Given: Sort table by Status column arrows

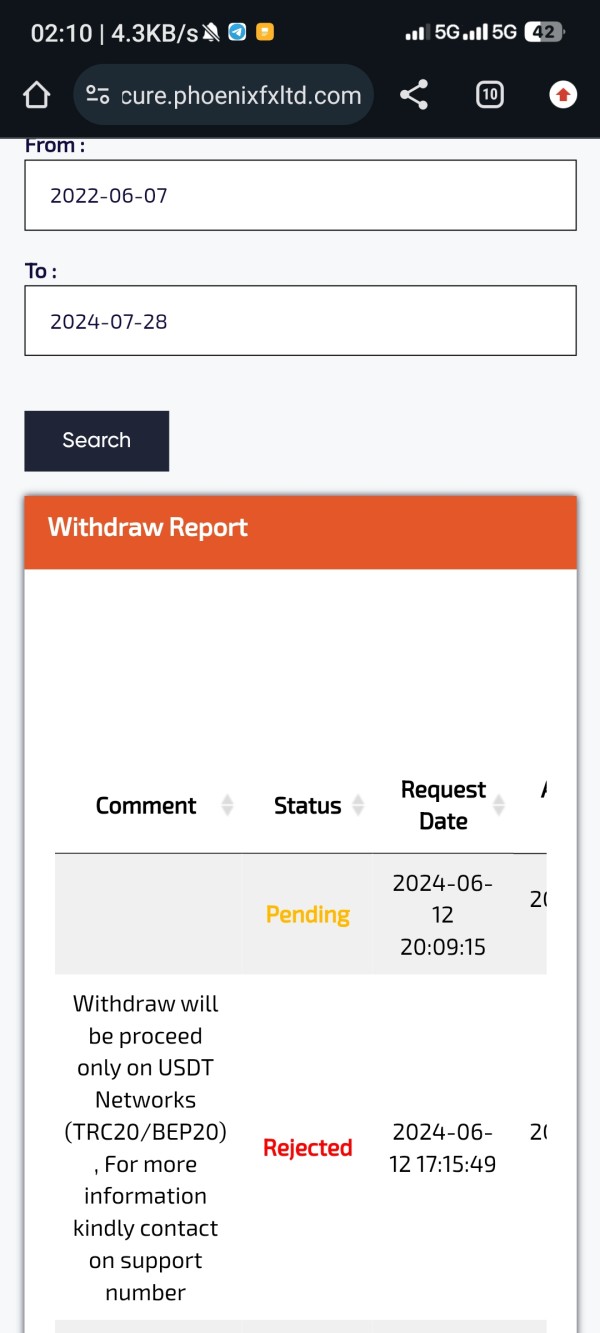Looking at the screenshot, I should pyautogui.click(x=358, y=805).
